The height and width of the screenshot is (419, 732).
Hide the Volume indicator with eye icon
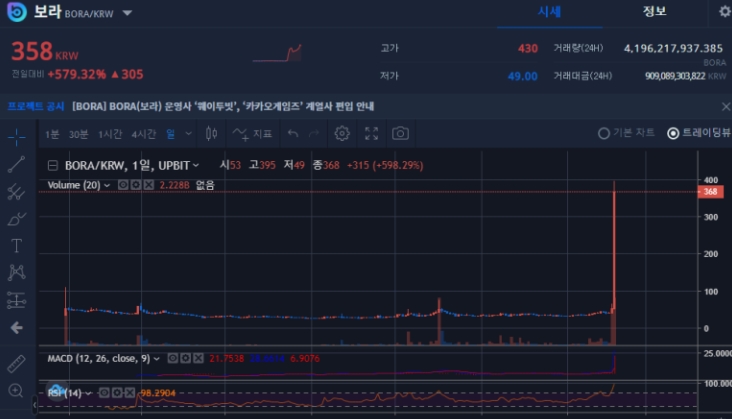pos(123,185)
